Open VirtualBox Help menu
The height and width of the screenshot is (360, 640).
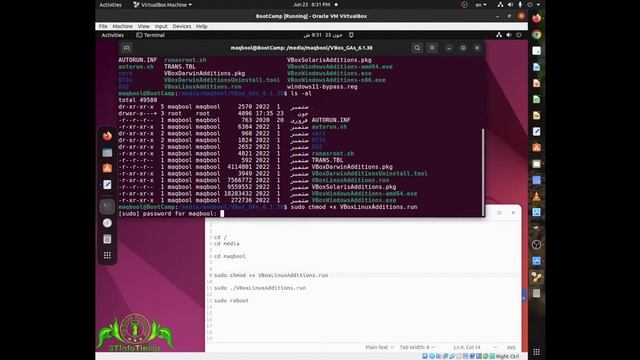[x=202, y=26]
